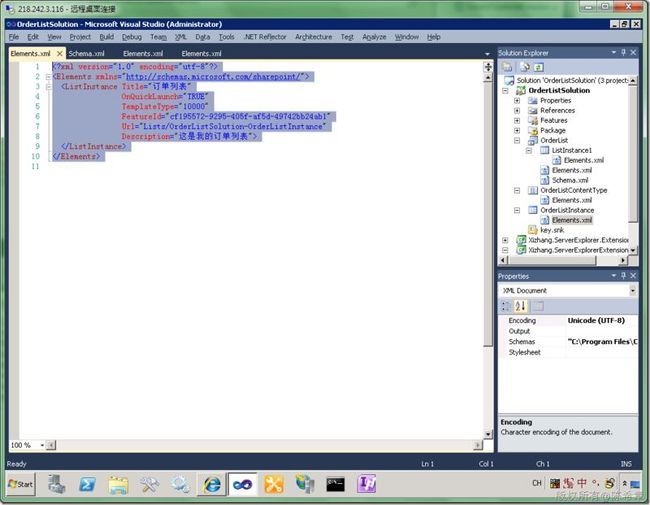Click crossed hammer and wrench taskbar icon
Viewport: 650px width, 505px height.
[149, 484]
